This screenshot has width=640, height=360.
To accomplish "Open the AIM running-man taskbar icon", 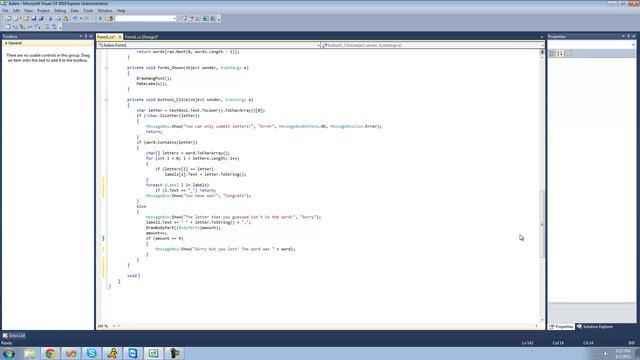I will coord(112,353).
